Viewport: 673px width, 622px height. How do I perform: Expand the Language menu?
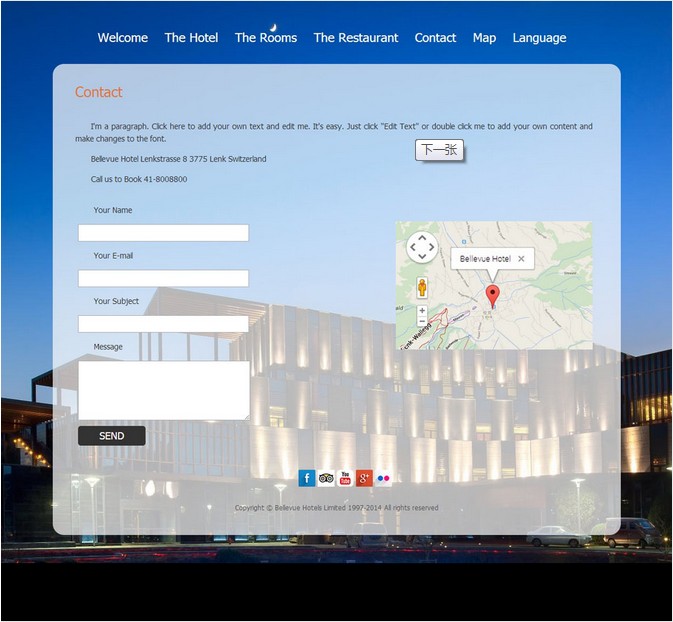539,38
